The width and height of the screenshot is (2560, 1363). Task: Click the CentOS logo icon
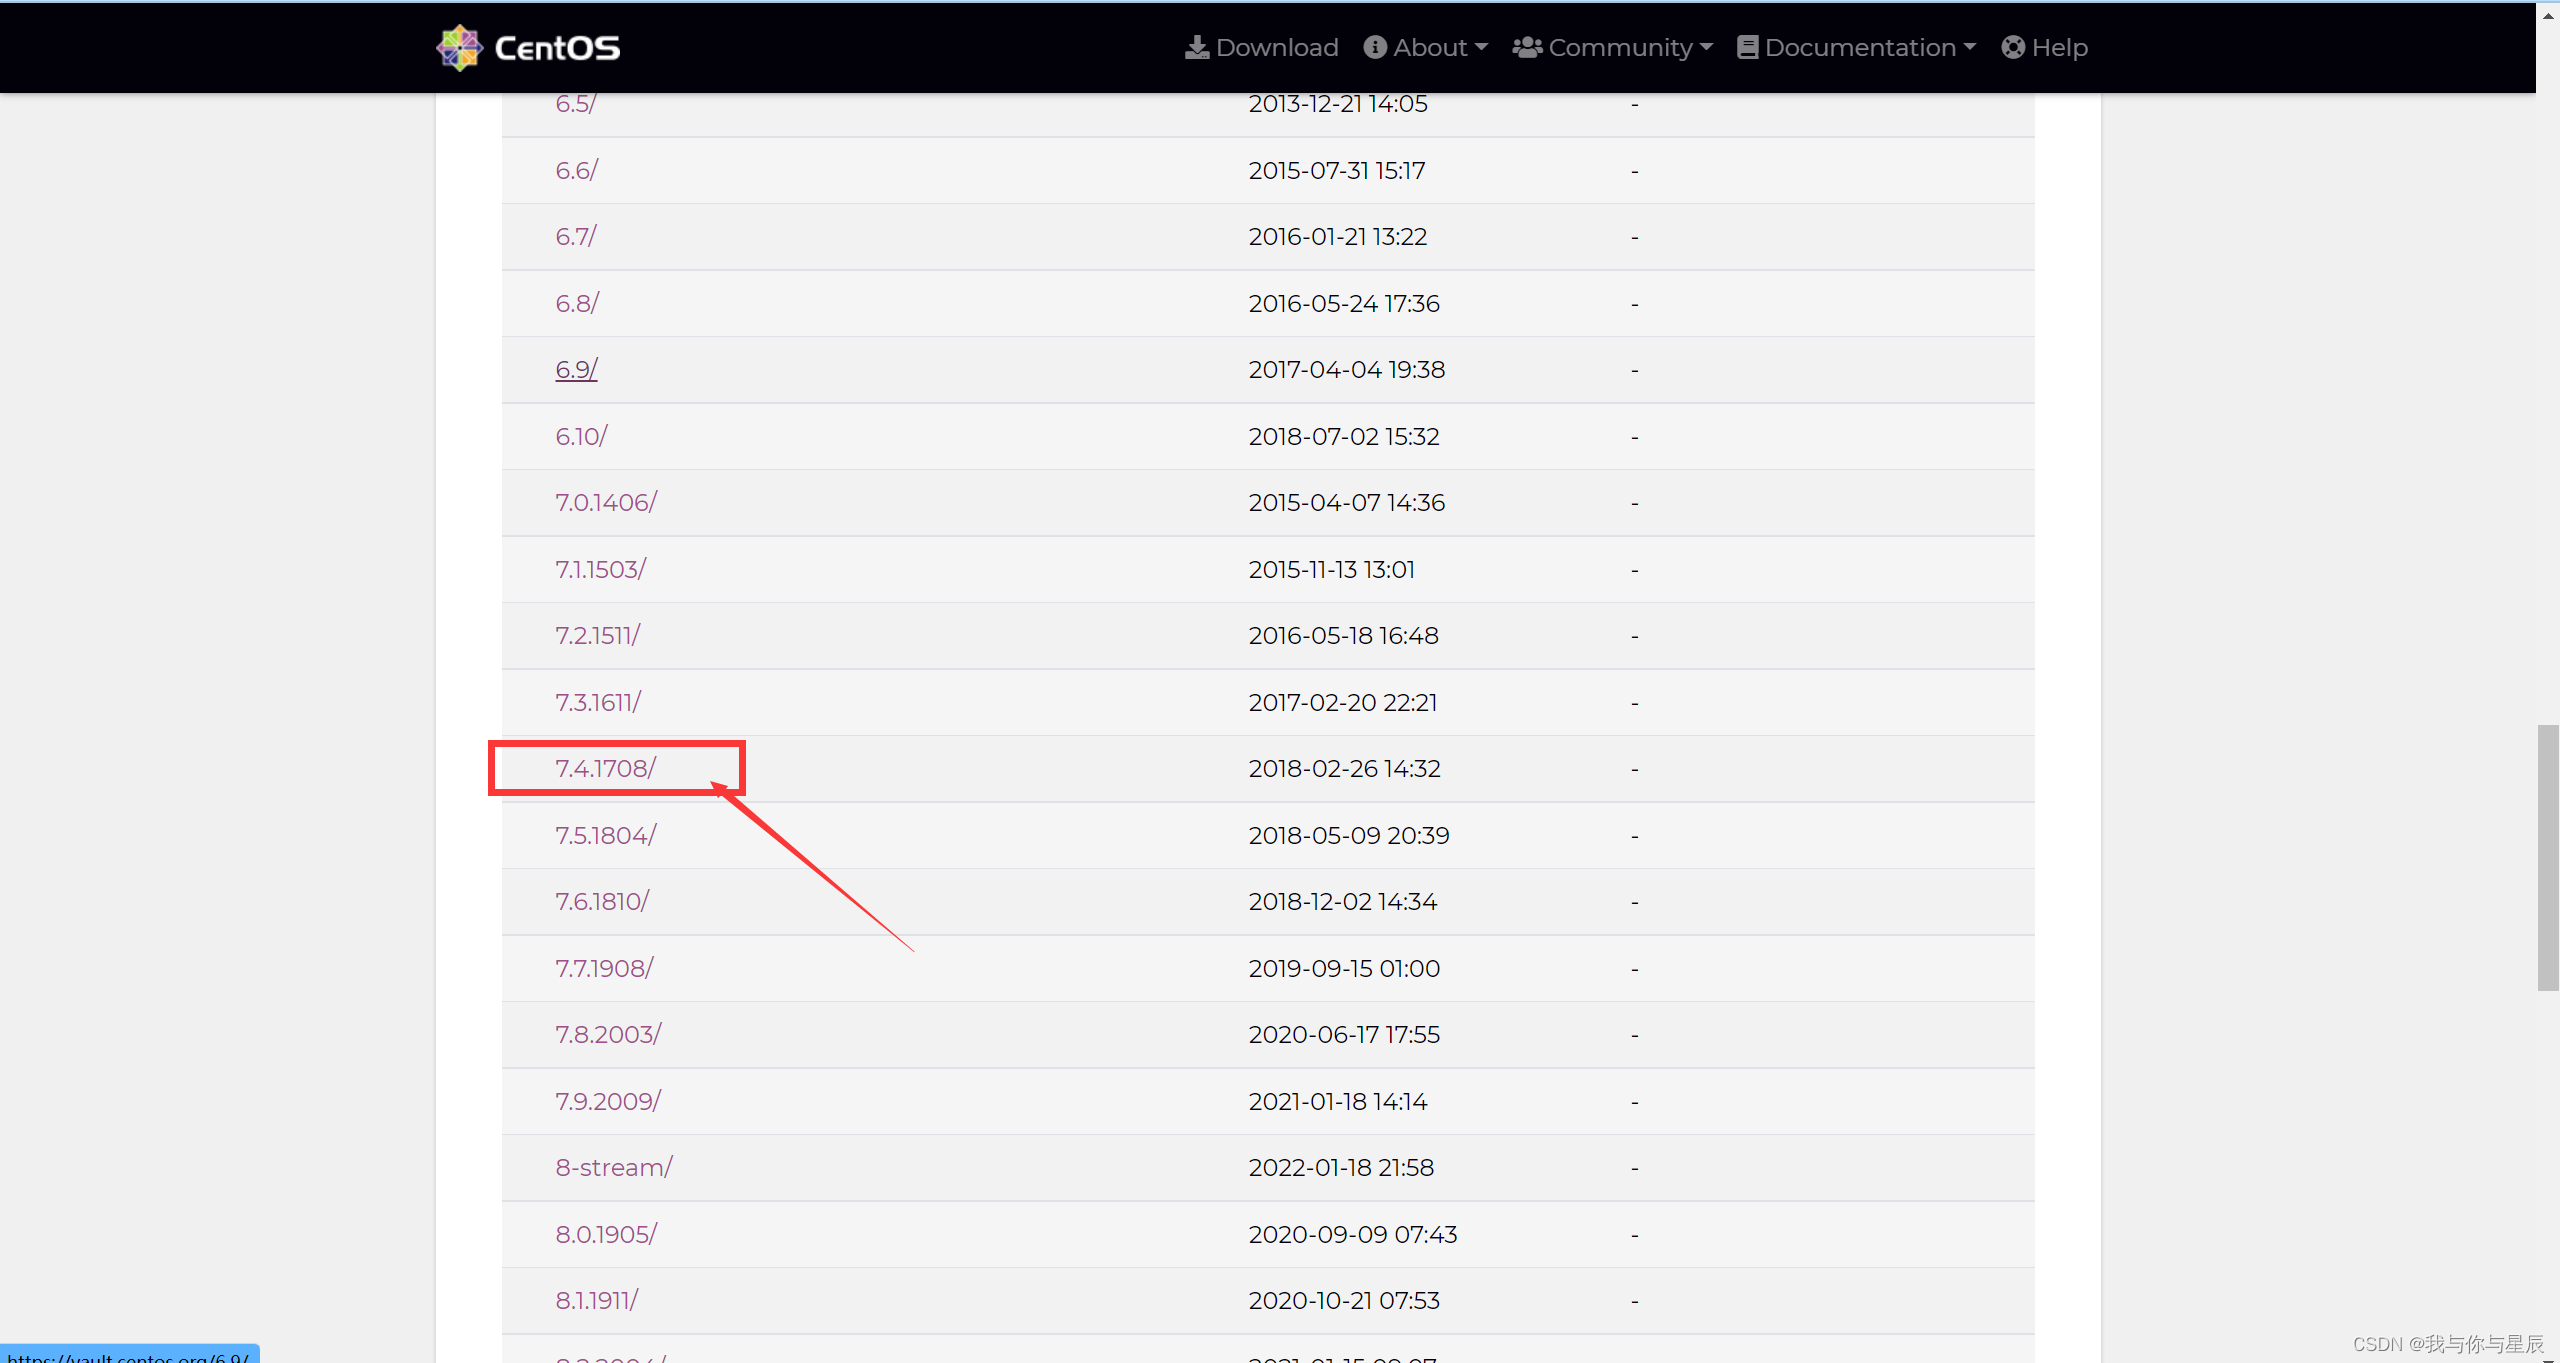(x=459, y=47)
